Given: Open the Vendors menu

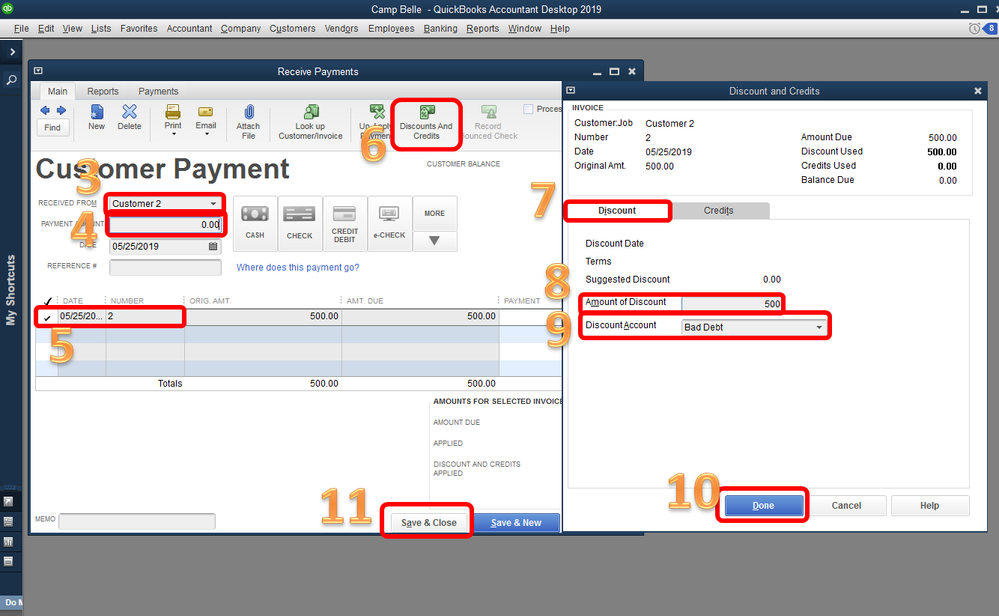Looking at the screenshot, I should click(341, 29).
